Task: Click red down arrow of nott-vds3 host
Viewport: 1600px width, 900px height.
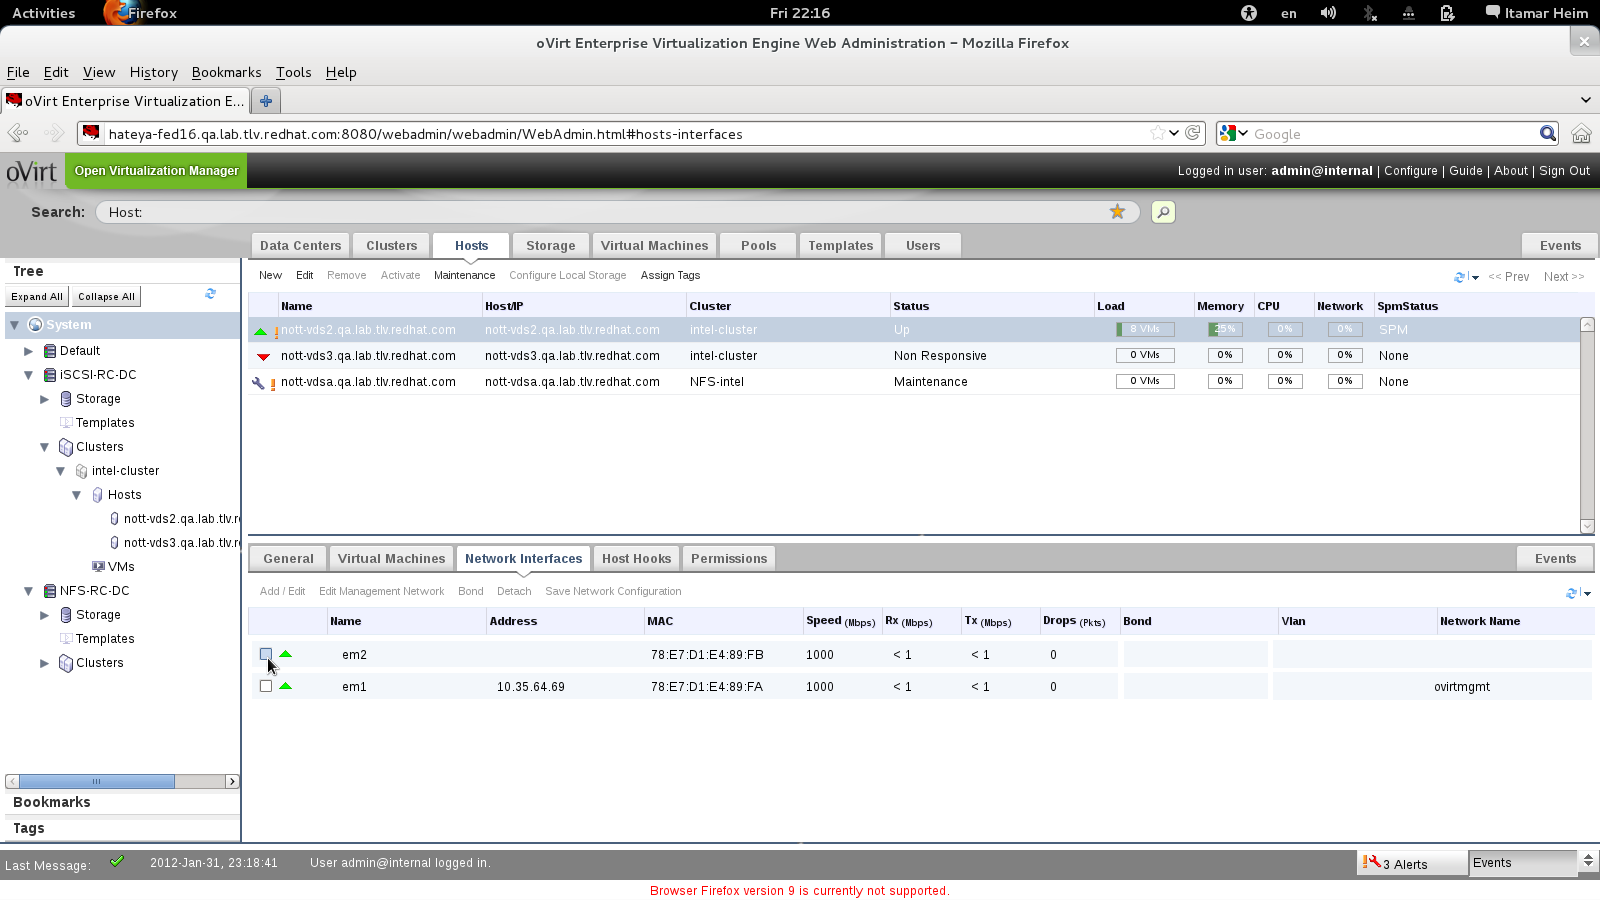Action: [263, 357]
